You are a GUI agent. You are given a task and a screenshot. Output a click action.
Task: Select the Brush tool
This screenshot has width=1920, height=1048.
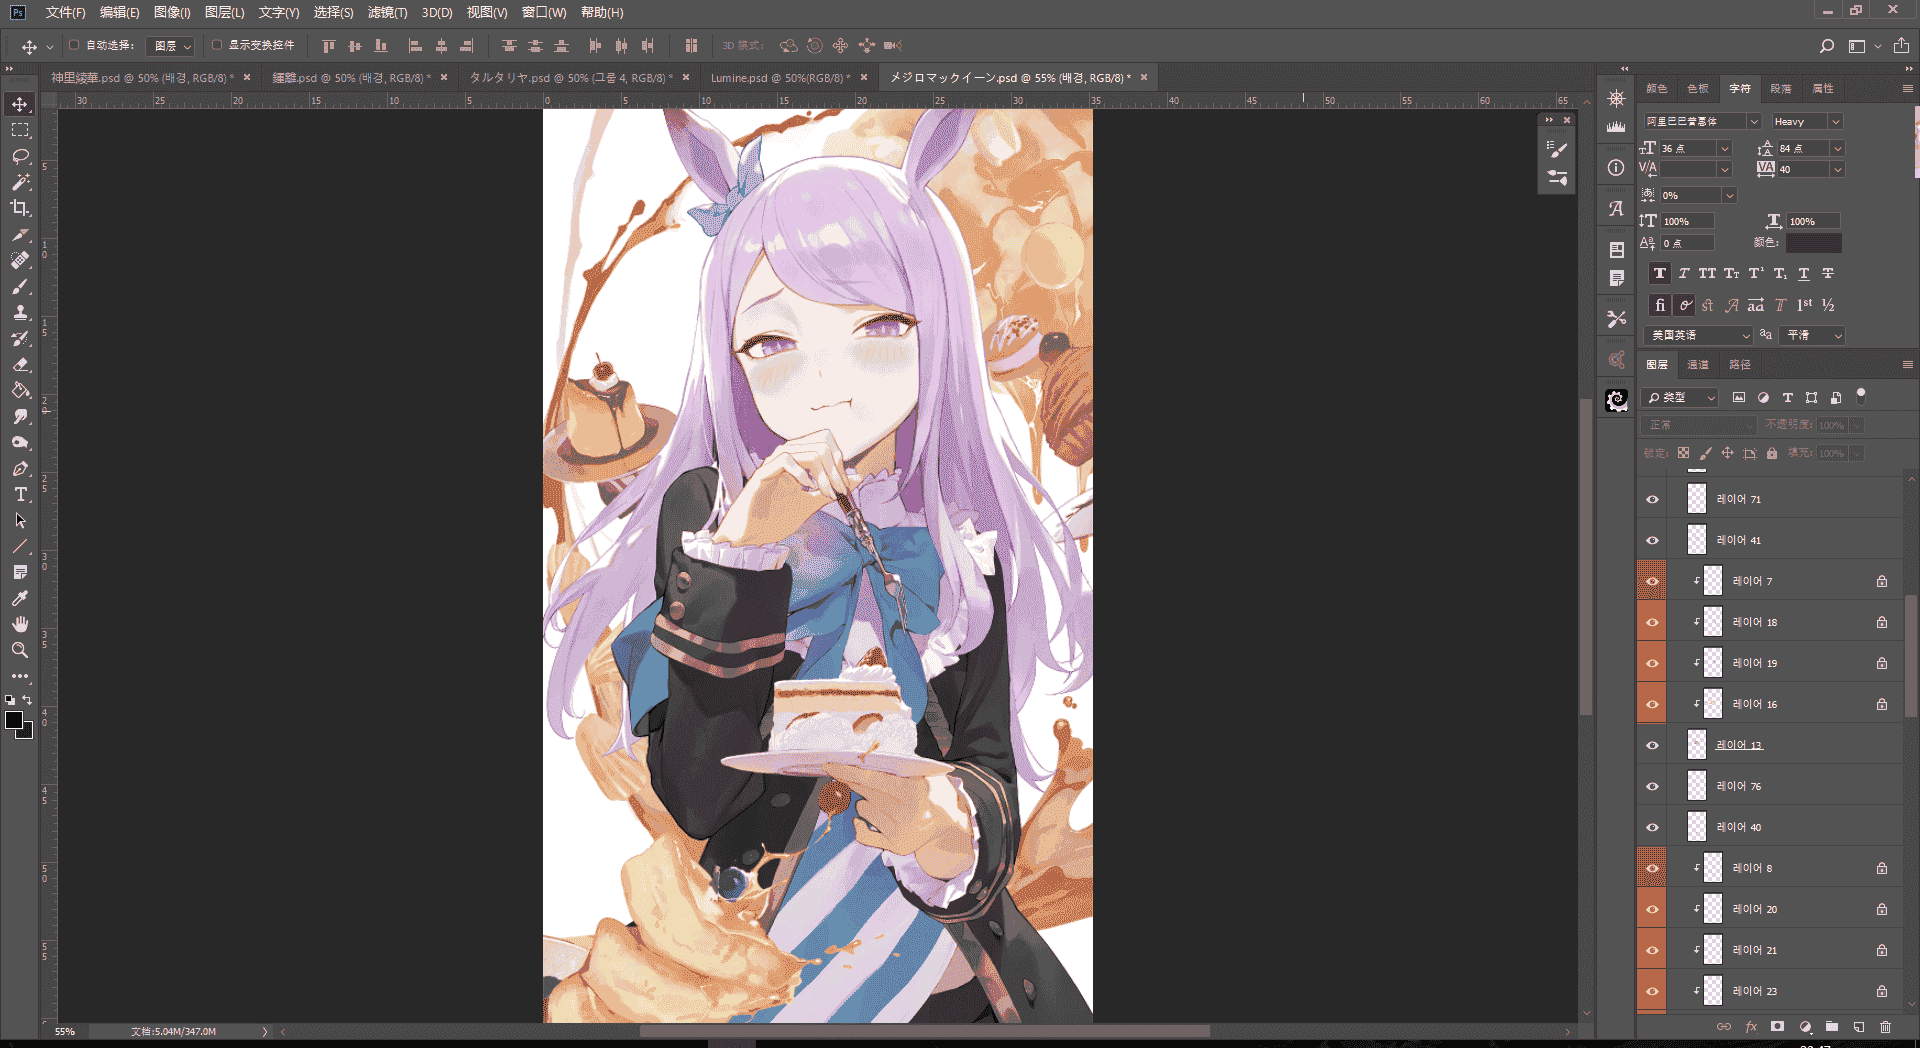click(20, 286)
